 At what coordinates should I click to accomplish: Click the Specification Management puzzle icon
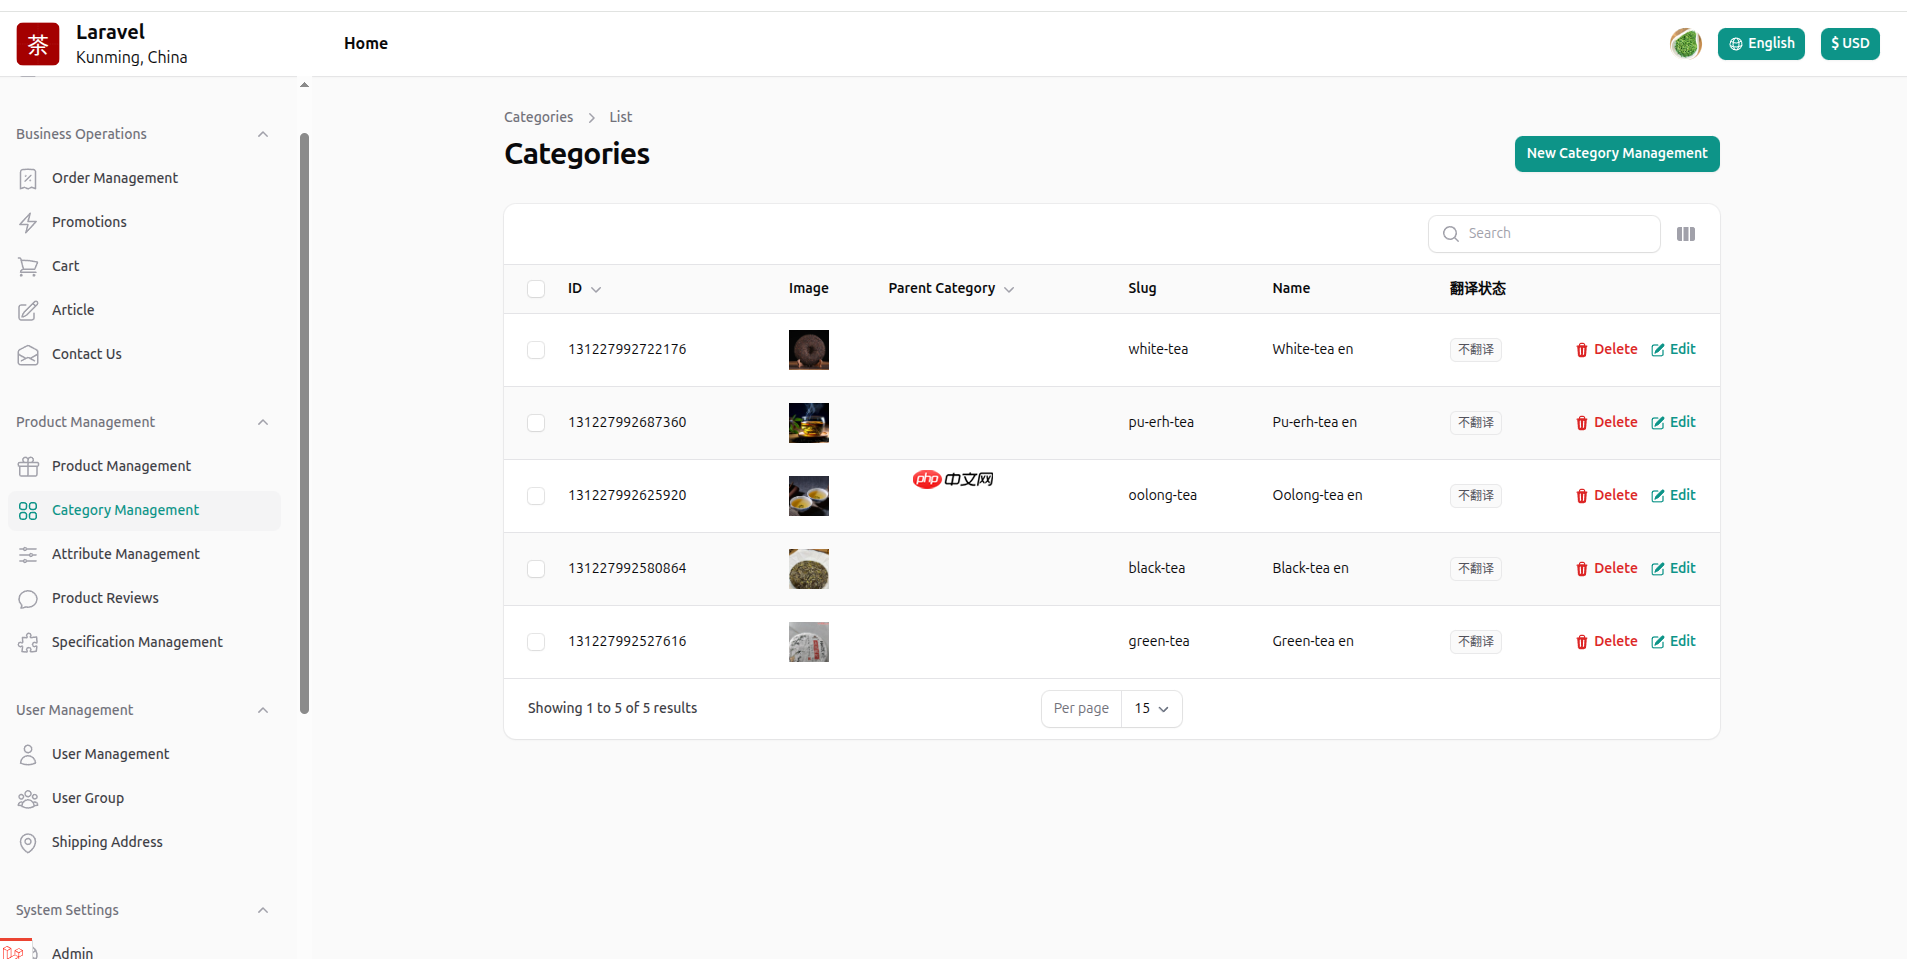pos(28,642)
